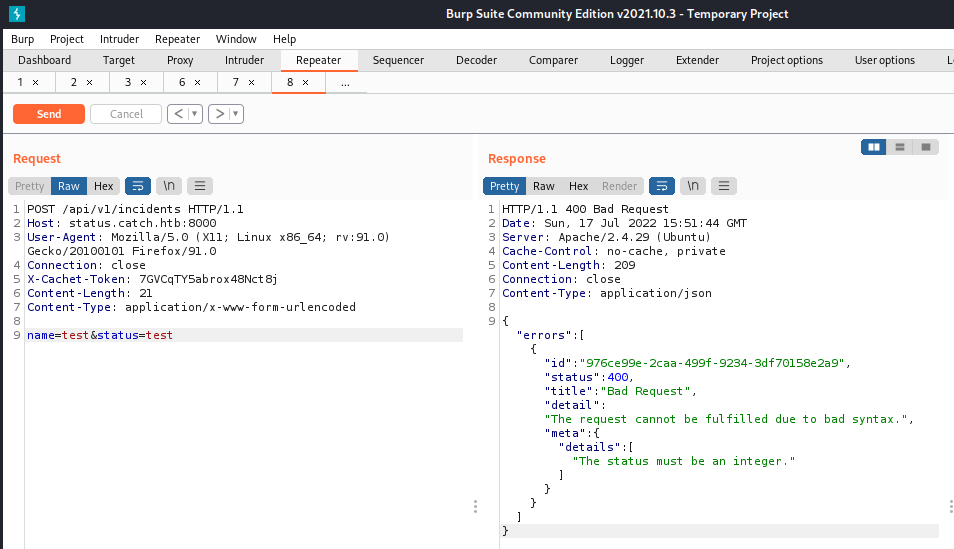Open Request panel options menu icon

click(200, 186)
